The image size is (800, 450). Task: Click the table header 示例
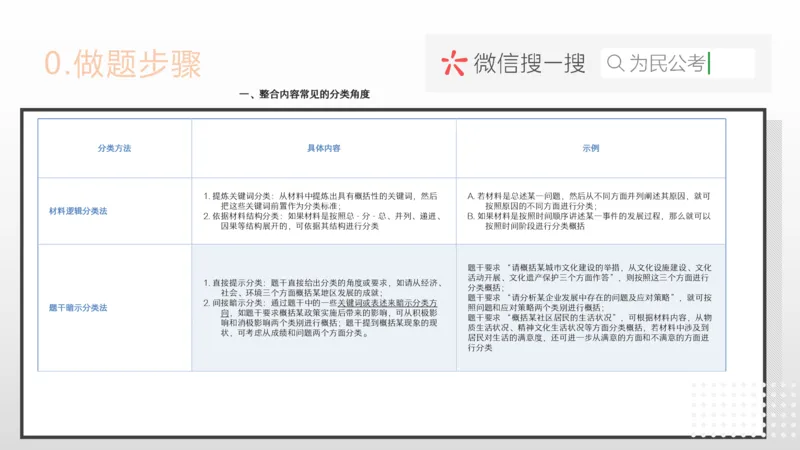pos(591,148)
